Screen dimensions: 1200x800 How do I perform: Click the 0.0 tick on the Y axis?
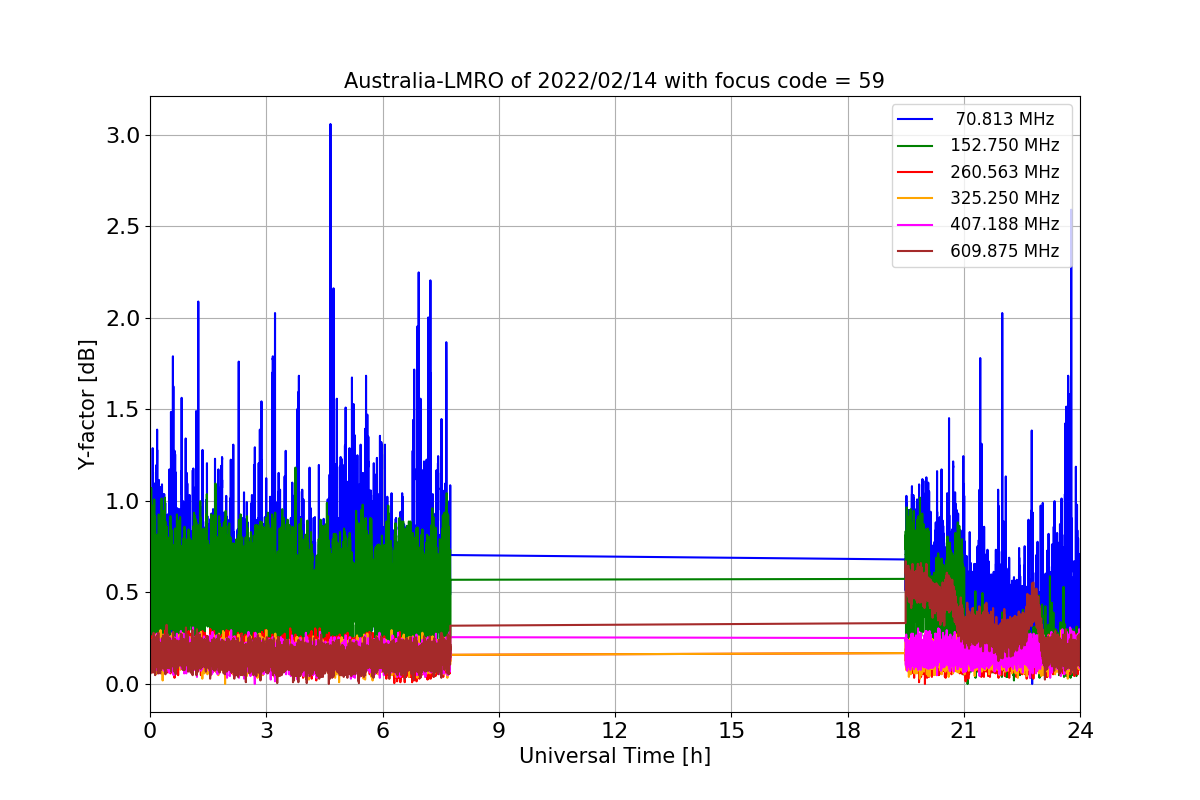(123, 684)
